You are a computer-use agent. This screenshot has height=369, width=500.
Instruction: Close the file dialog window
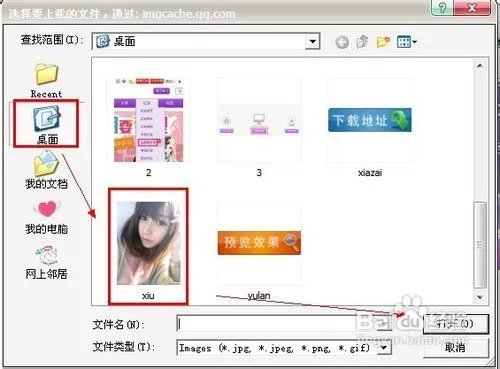coord(472,7)
